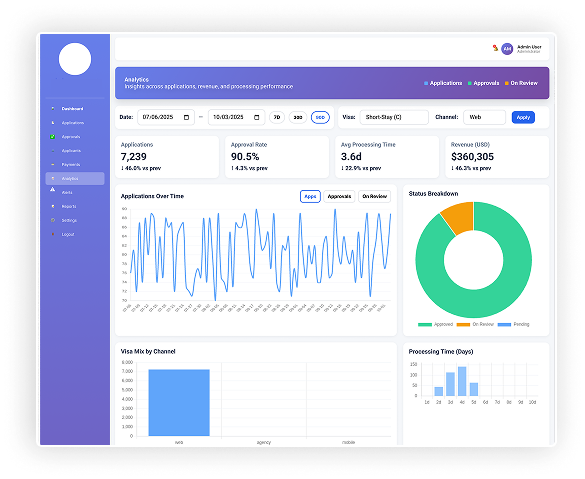Open calendar picker of the end date
This screenshot has height=479, width=585.
pos(257,117)
